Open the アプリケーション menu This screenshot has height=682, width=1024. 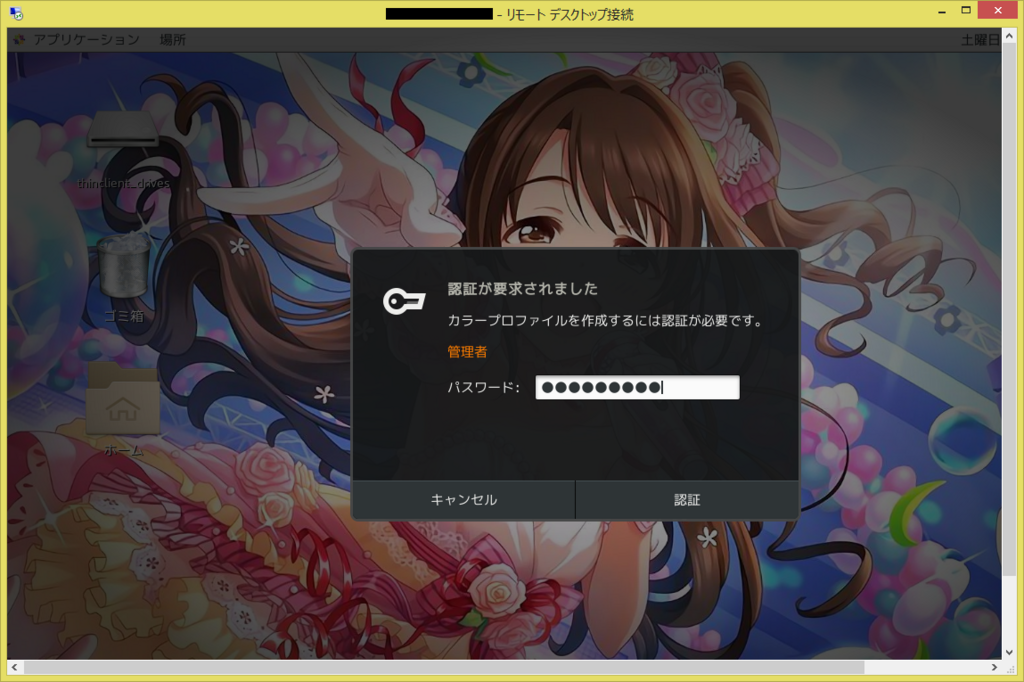tap(85, 40)
